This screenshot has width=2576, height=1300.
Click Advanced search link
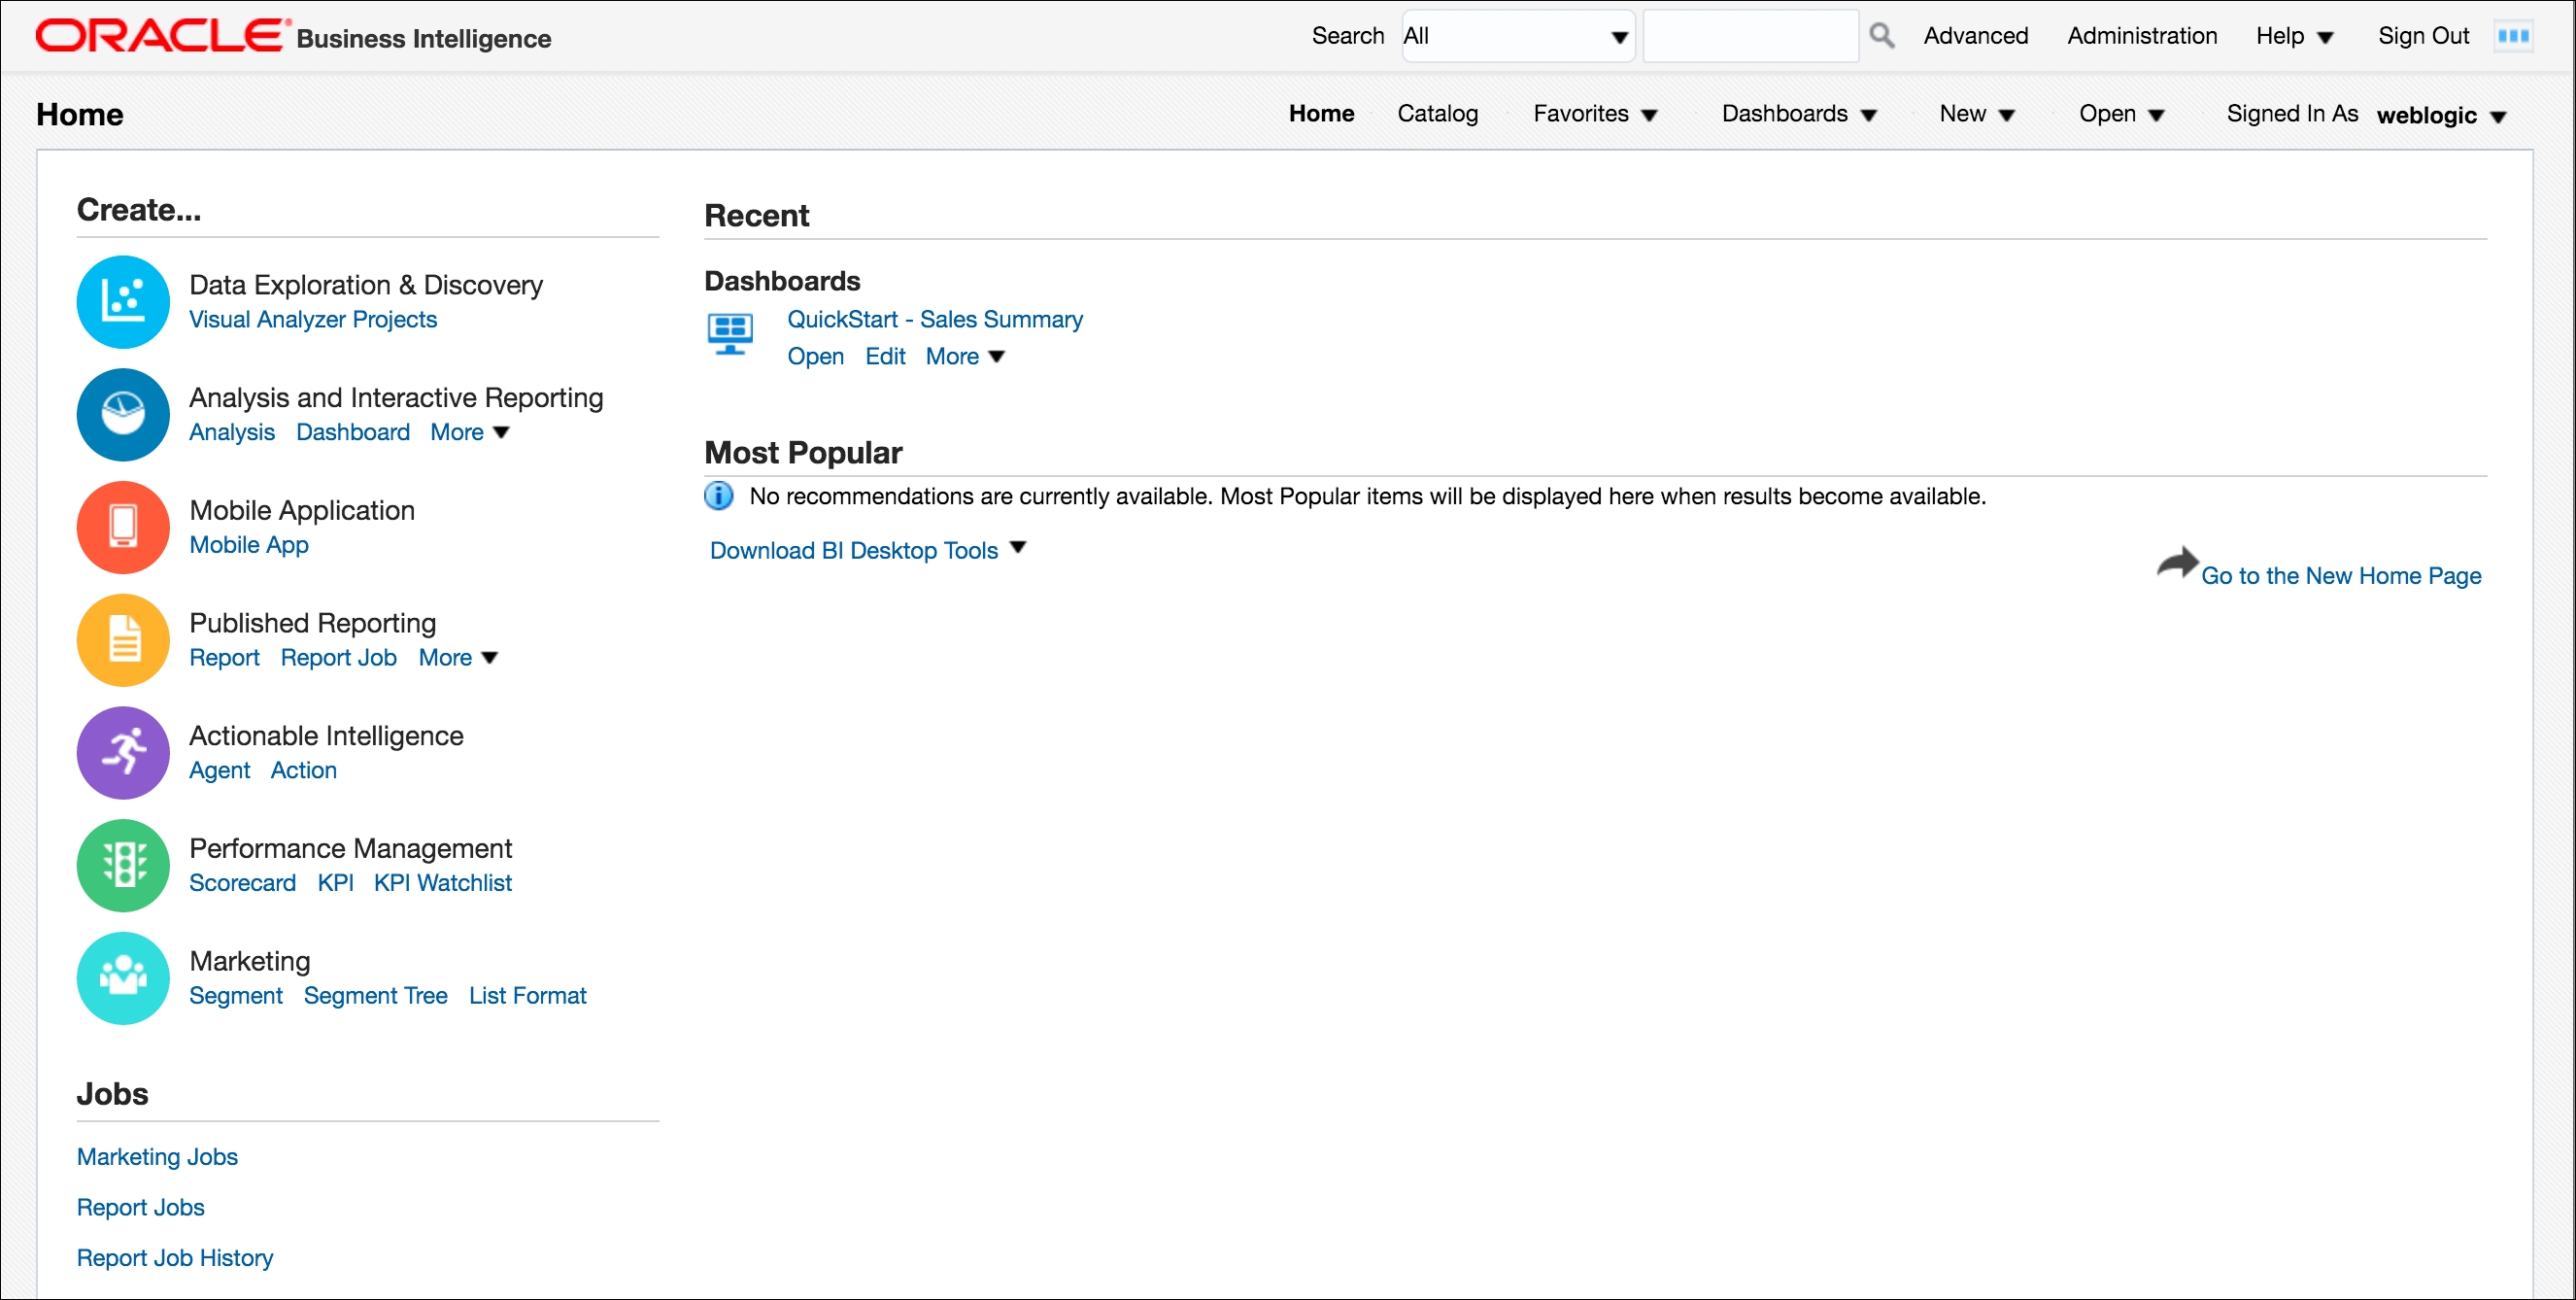click(1975, 36)
